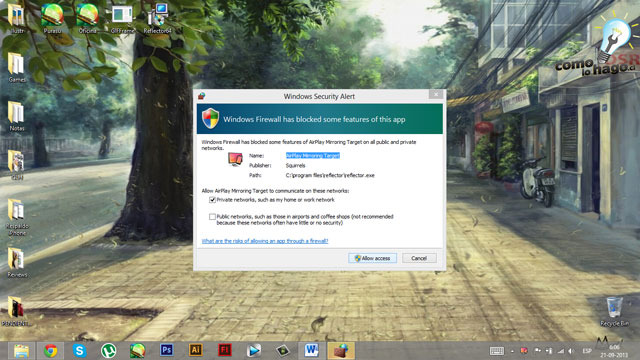Open the Recycle Bin
Image resolution: width=640 pixels, height=360 pixels.
[x=614, y=311]
